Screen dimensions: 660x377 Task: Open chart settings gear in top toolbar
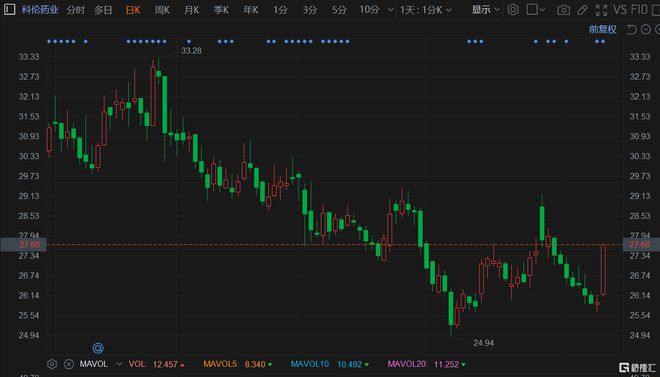[x=513, y=10]
